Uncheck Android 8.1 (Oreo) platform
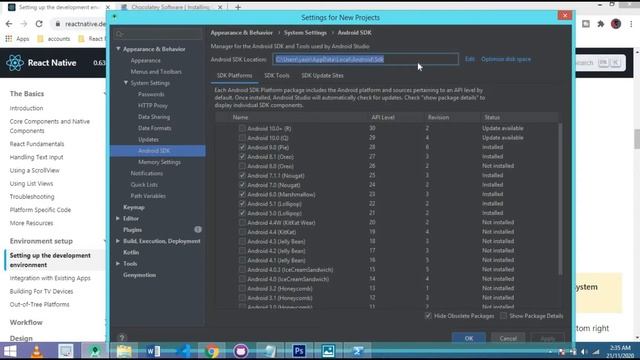The height and width of the screenshot is (360, 640). coord(242,156)
